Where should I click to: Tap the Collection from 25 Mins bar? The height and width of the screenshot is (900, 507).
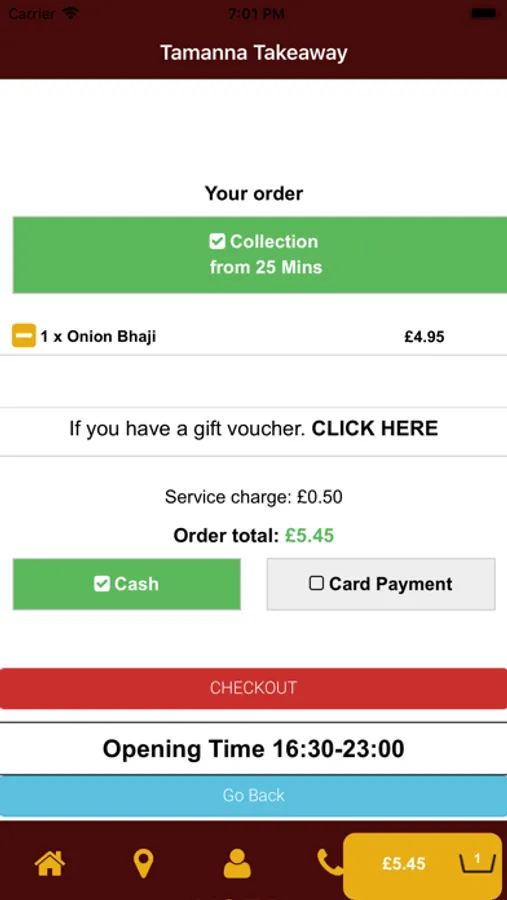(260, 255)
